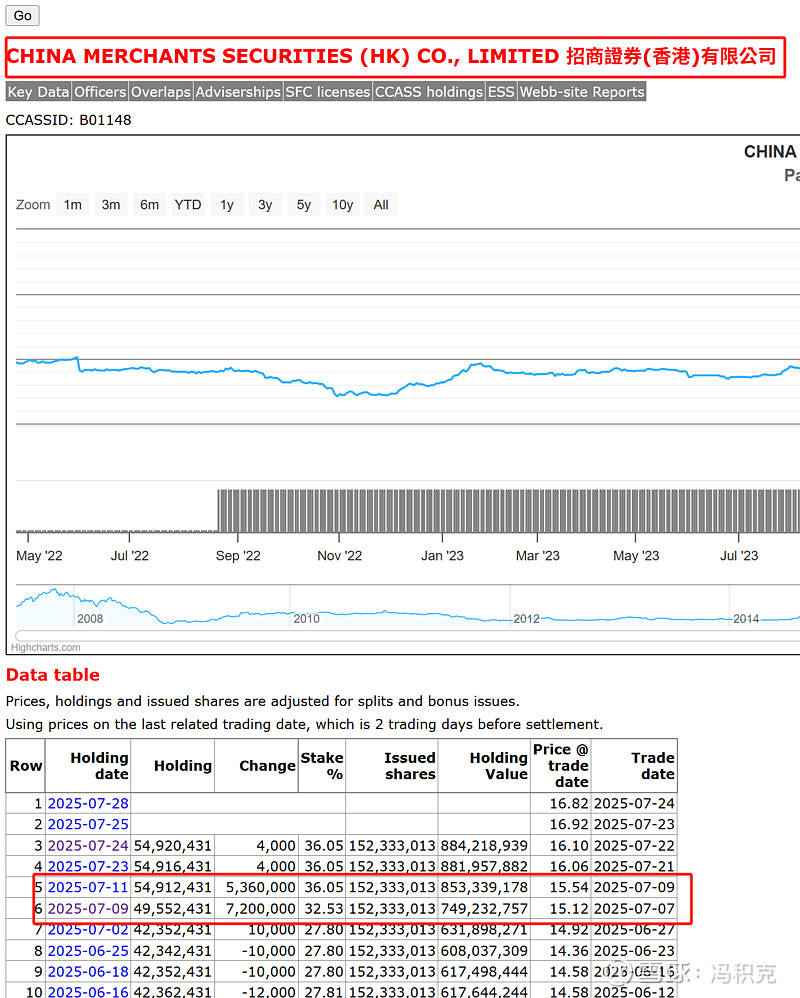Open holding date 2025-07-28
Screen dimensions: 800x998
88,803
